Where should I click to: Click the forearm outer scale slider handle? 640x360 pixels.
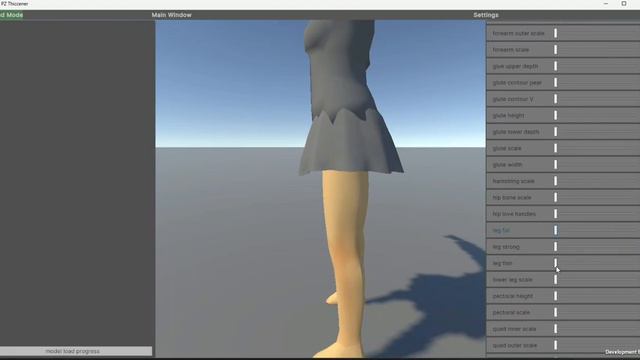click(x=556, y=33)
